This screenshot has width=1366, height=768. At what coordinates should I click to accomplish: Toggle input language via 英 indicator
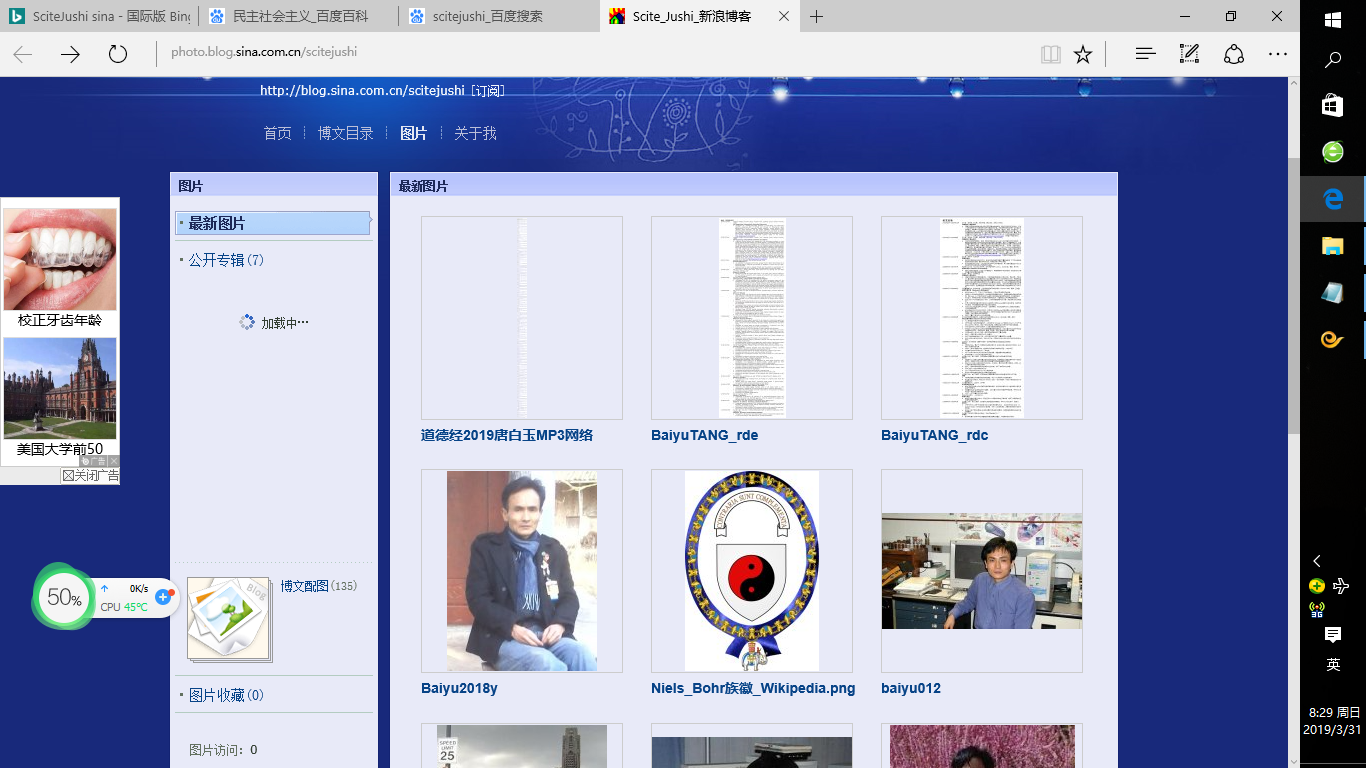[1332, 665]
